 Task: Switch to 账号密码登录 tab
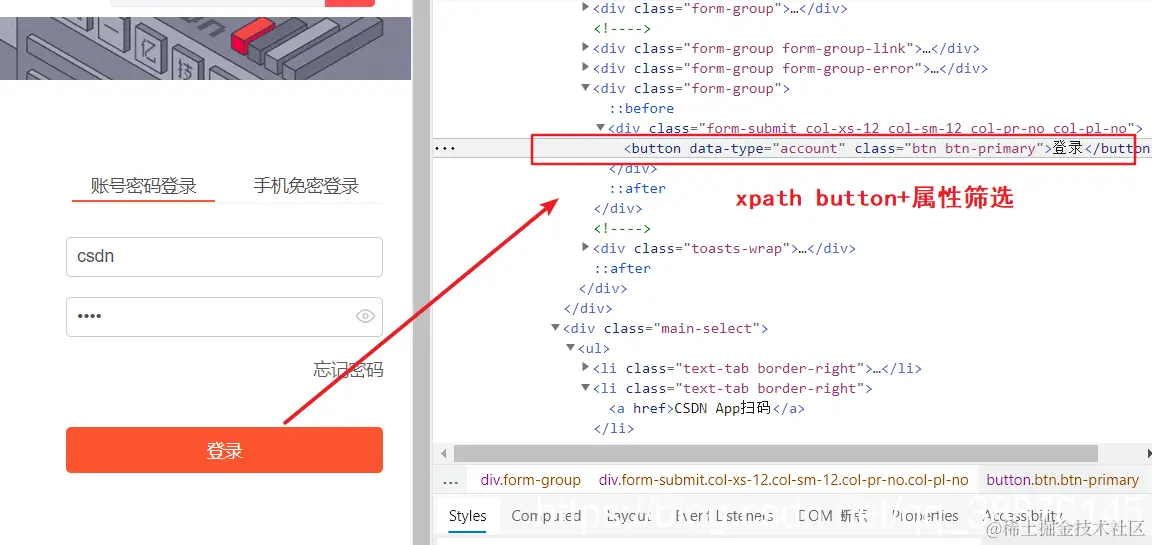143,186
